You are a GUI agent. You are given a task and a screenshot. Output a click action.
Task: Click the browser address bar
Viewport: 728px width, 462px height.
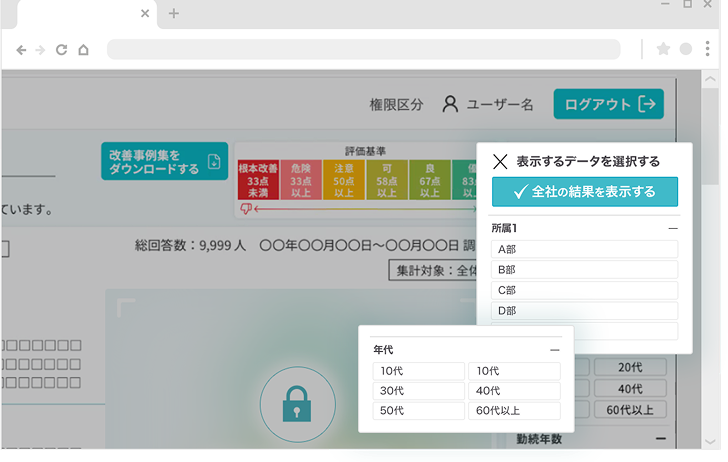point(364,49)
